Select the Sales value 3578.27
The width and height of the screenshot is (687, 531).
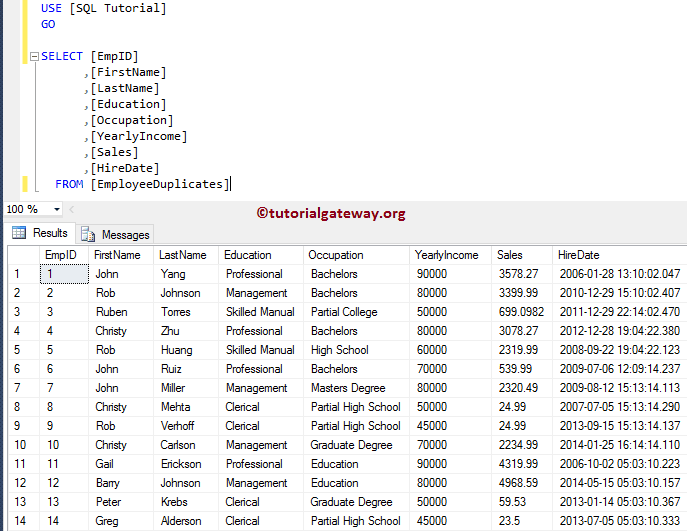(522, 274)
